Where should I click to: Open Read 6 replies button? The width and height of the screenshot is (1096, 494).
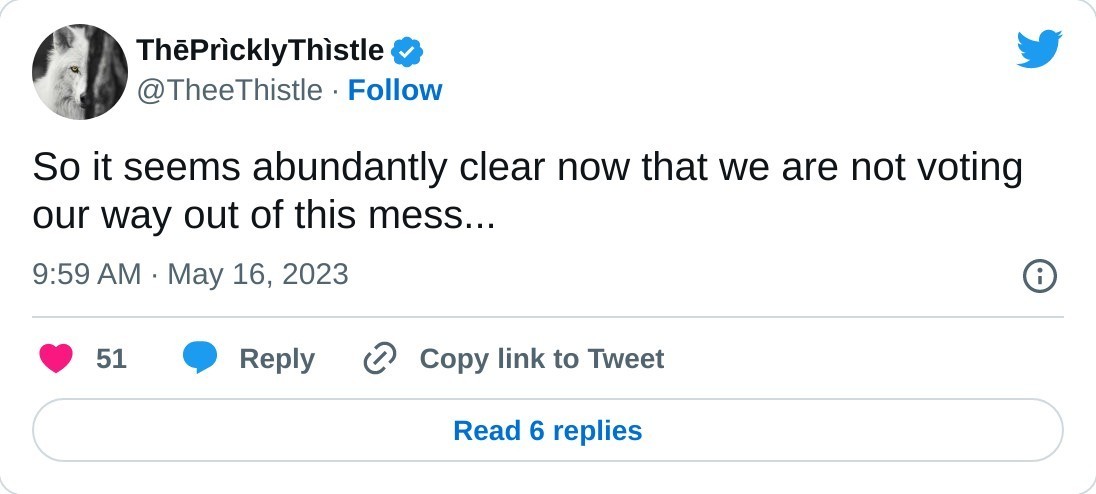[548, 431]
